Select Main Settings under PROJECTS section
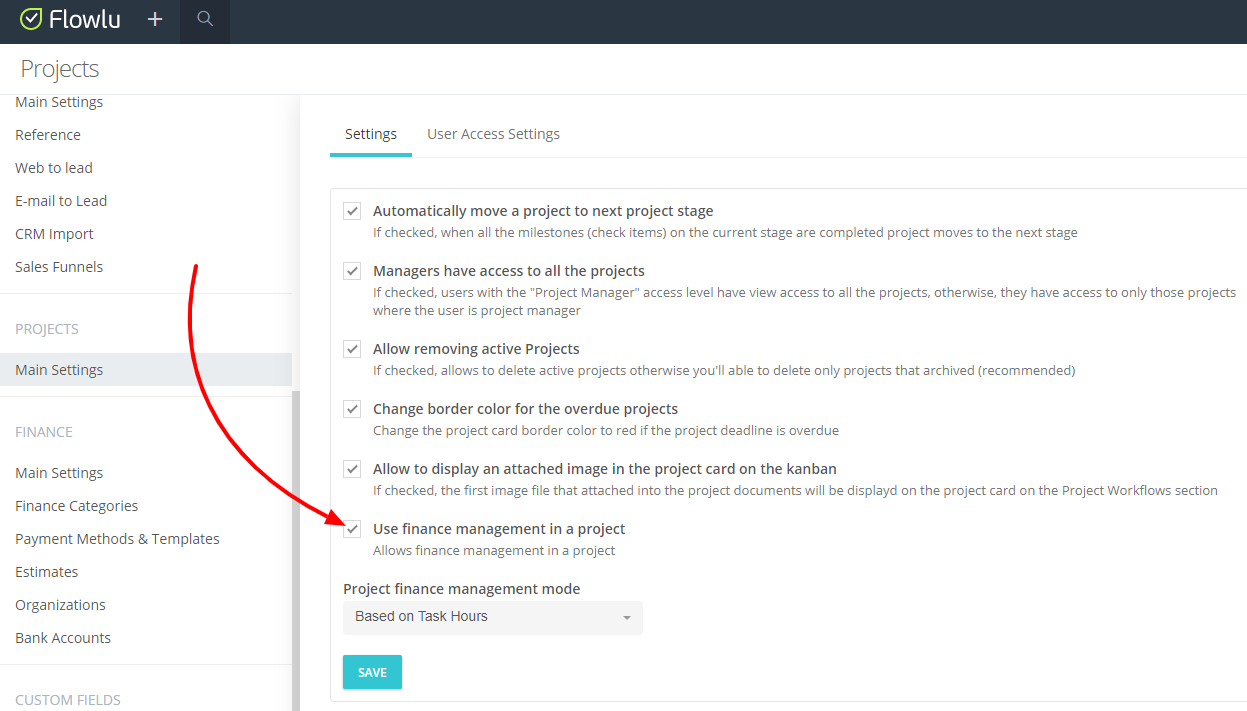 coord(146,370)
